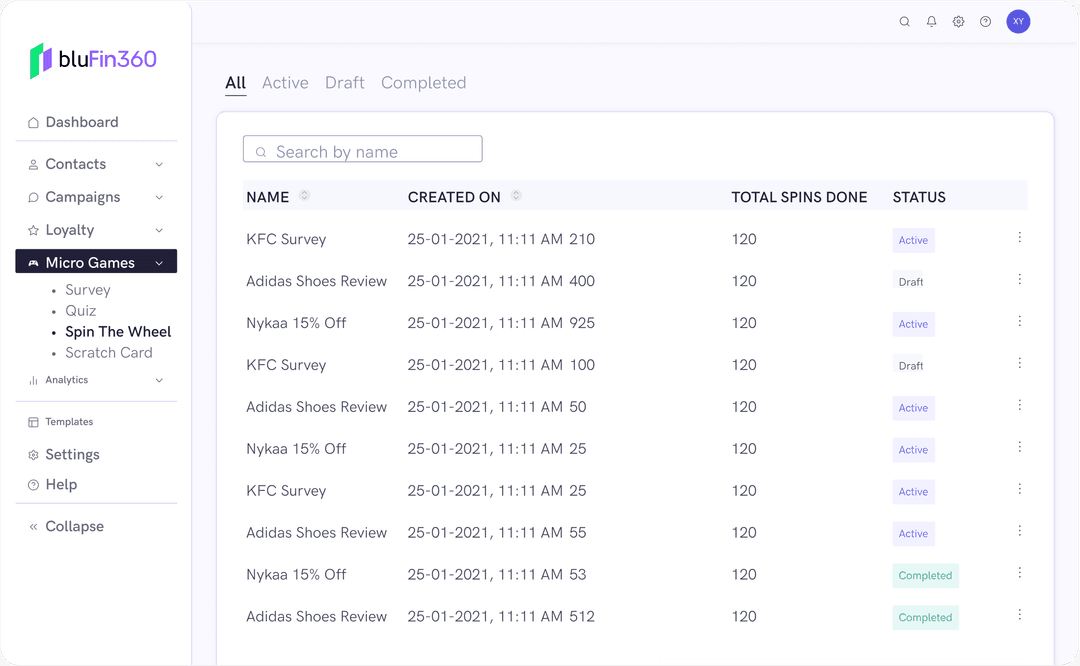
Task: Switch to the Active tab
Action: click(x=285, y=83)
